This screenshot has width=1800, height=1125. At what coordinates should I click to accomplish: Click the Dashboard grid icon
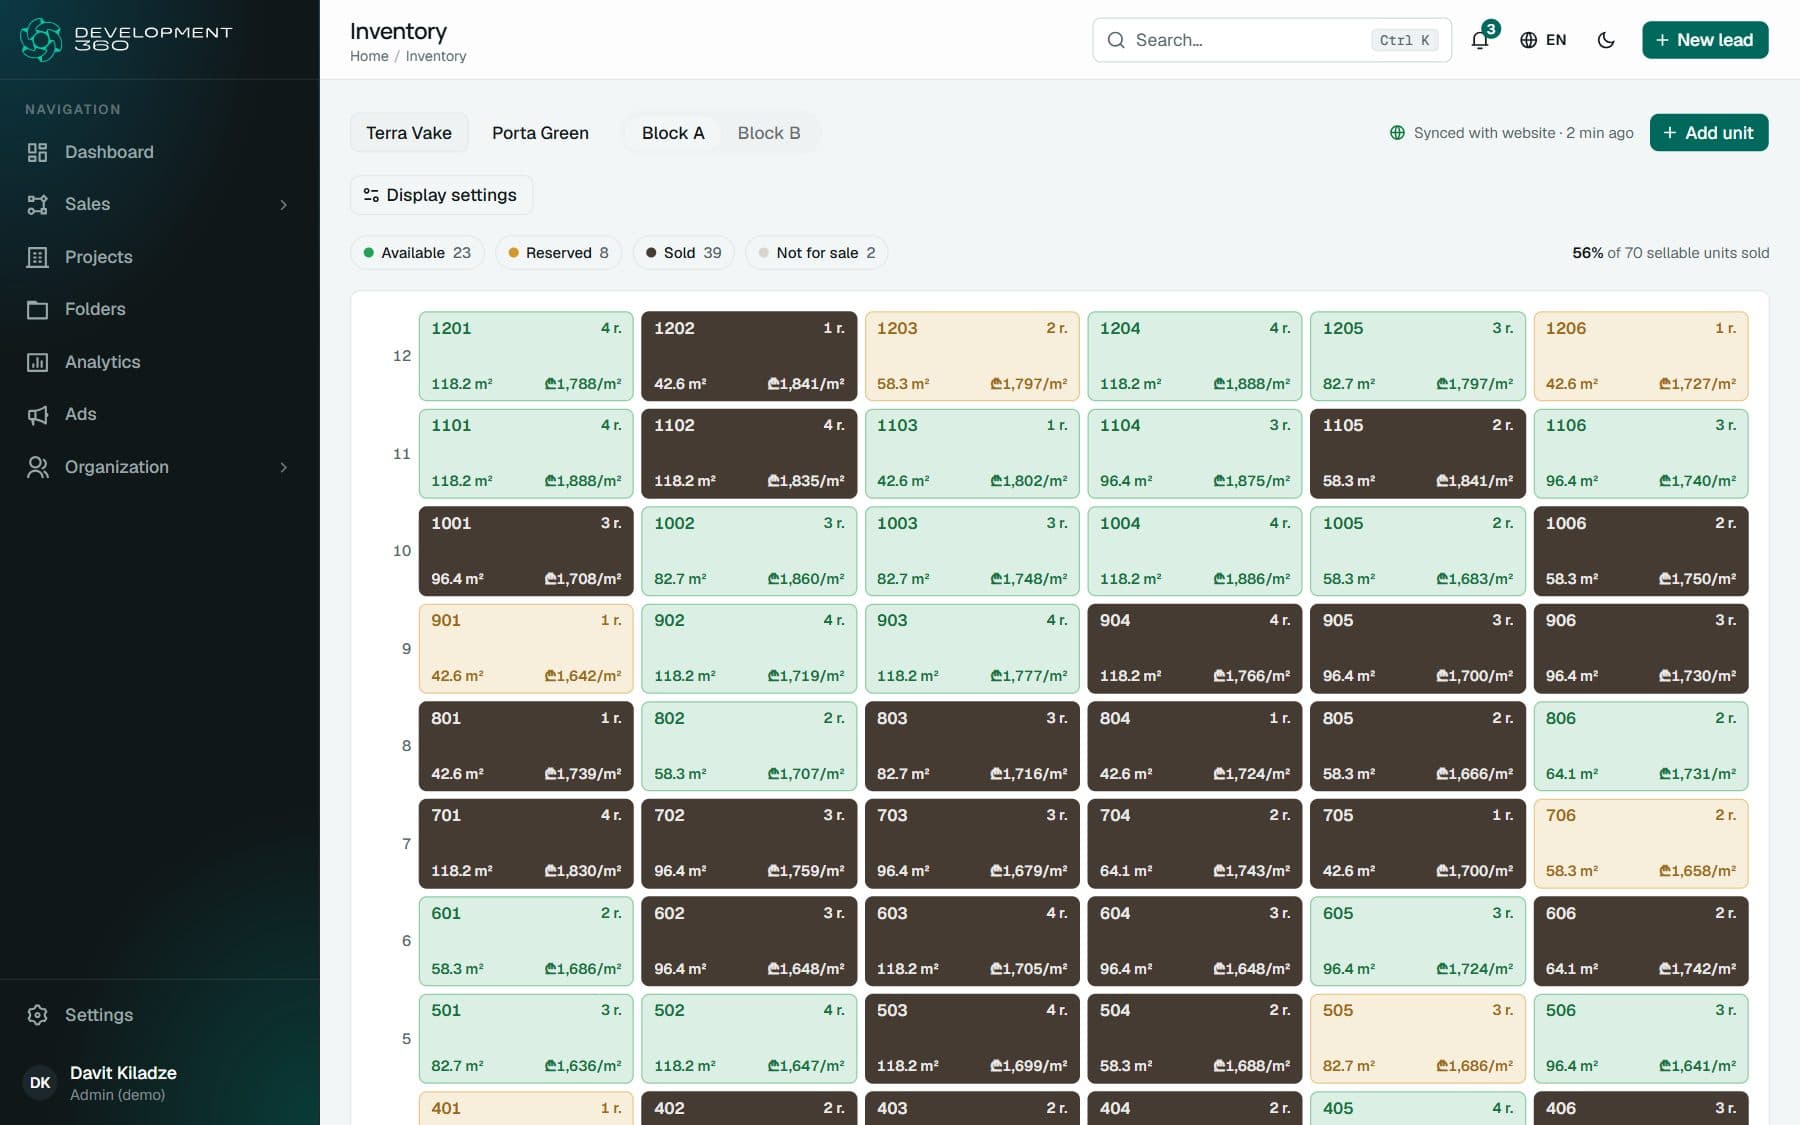[37, 152]
